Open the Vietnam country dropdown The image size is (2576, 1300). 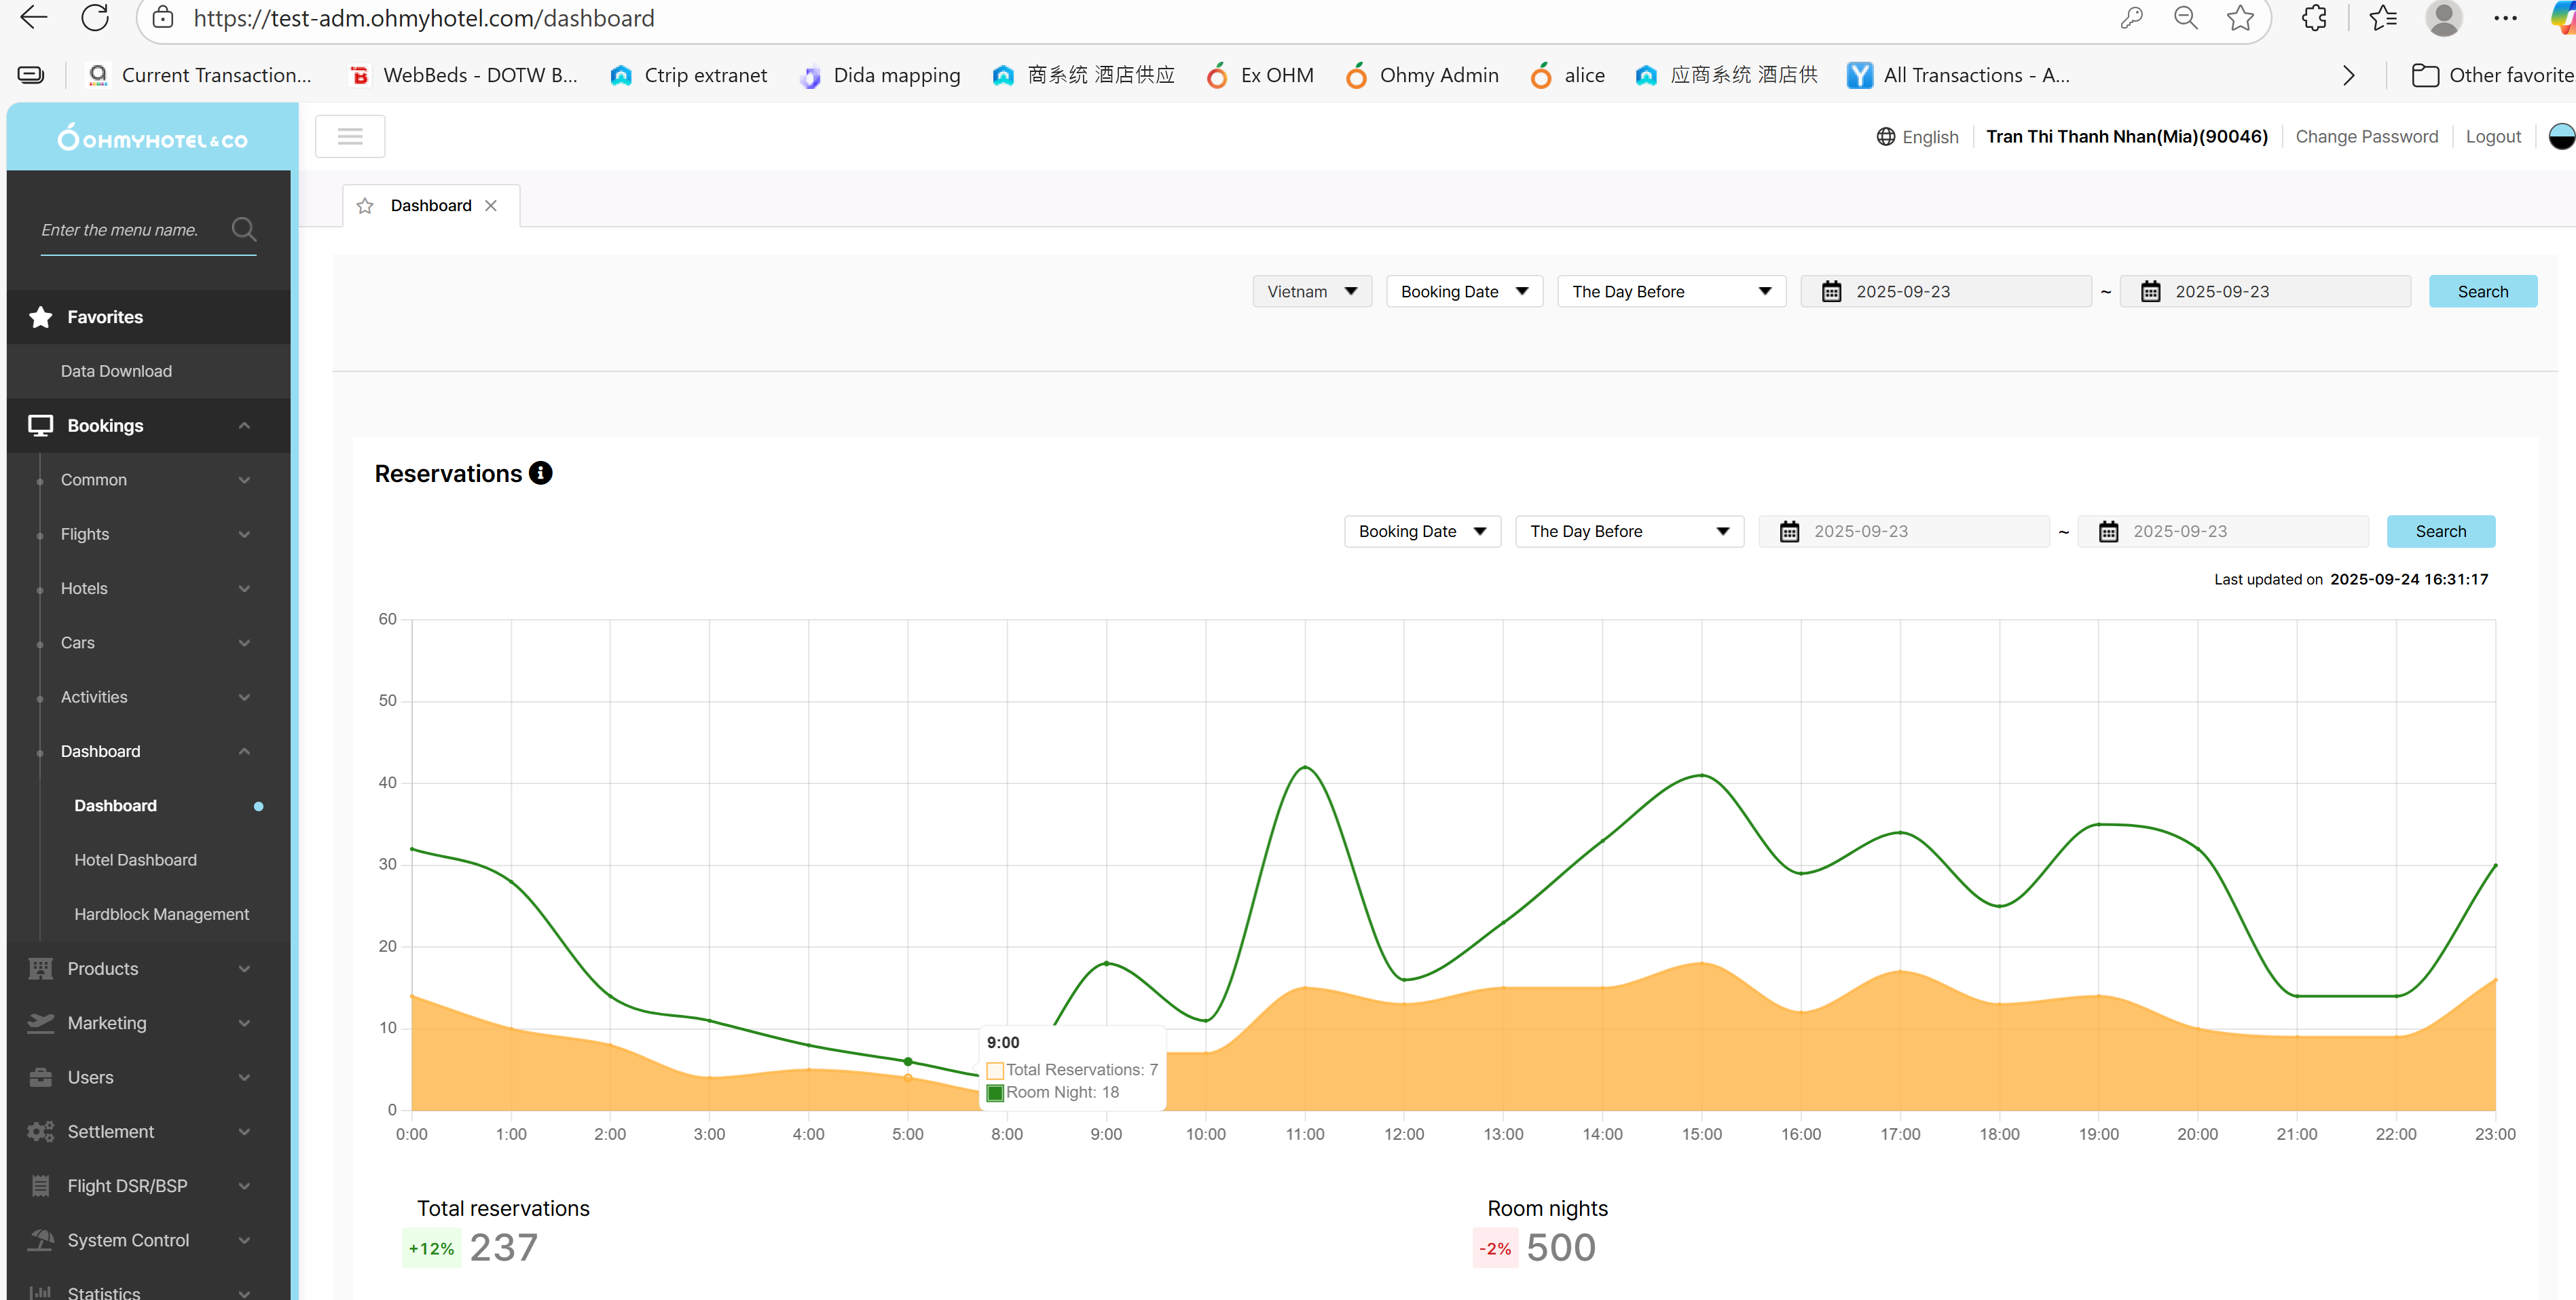click(x=1311, y=292)
